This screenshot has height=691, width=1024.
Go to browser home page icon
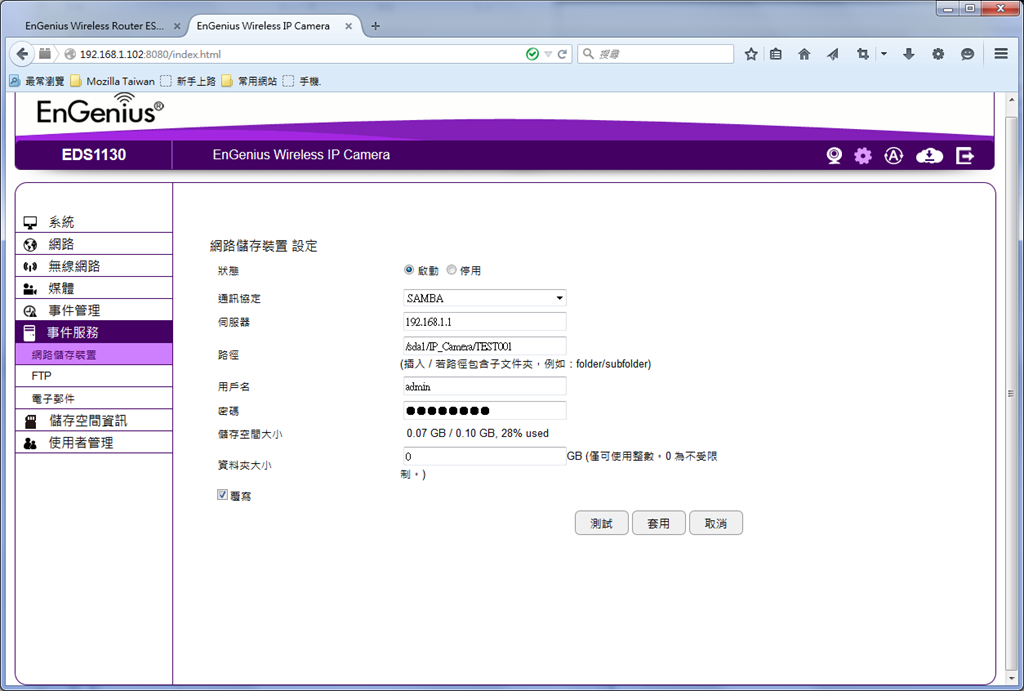804,54
